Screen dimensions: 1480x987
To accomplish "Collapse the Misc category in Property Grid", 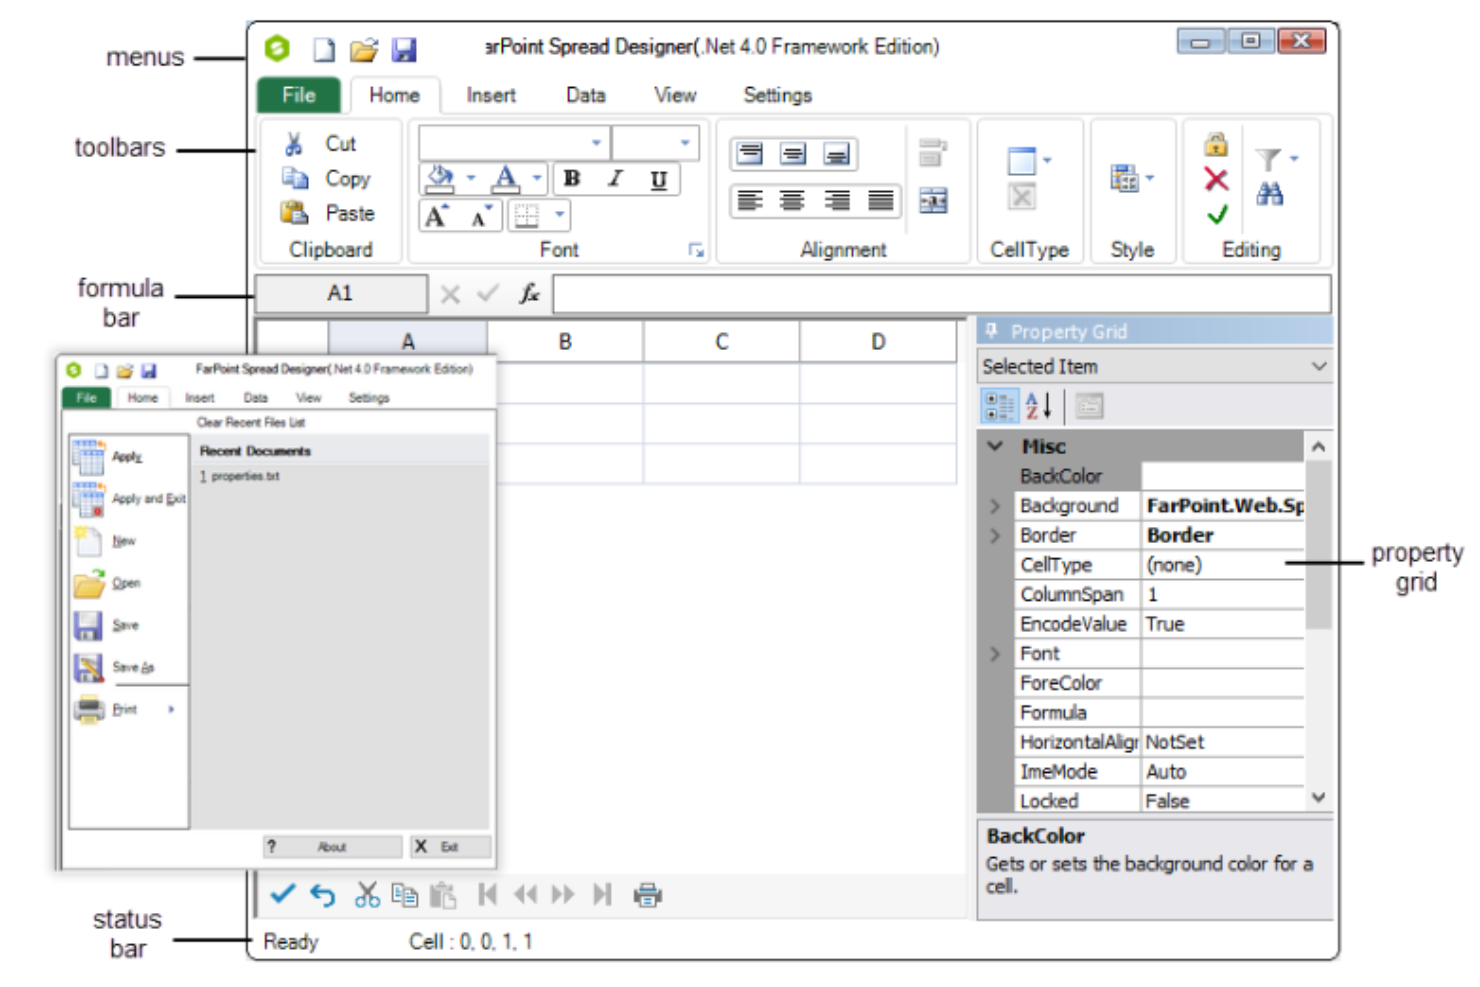I will point(995,446).
